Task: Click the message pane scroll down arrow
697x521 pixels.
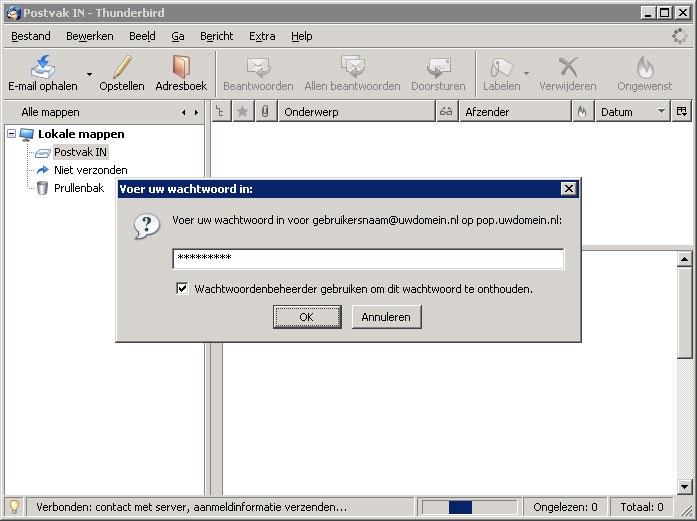Action: tap(685, 487)
